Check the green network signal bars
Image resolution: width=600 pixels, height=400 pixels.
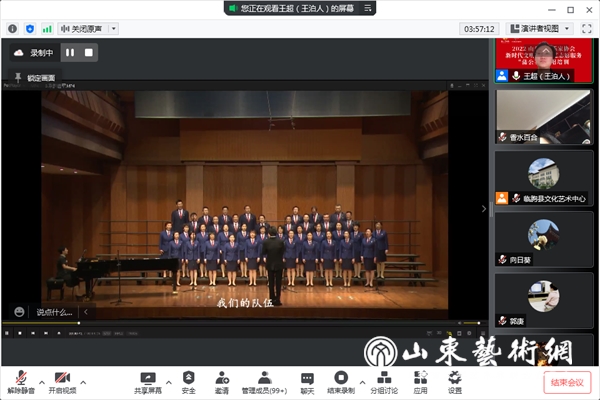(x=47, y=29)
